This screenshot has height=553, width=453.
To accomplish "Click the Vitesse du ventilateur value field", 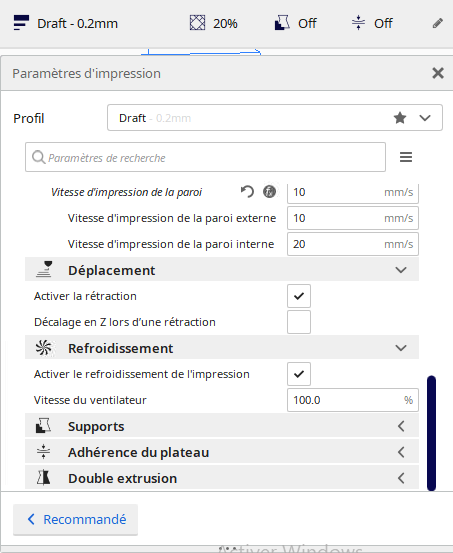I will click(353, 400).
